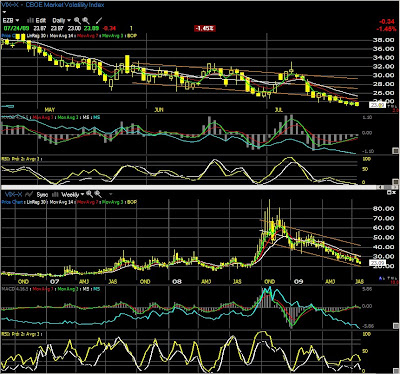Click second zoom magnifier in weekly toolbar

click(x=98, y=194)
